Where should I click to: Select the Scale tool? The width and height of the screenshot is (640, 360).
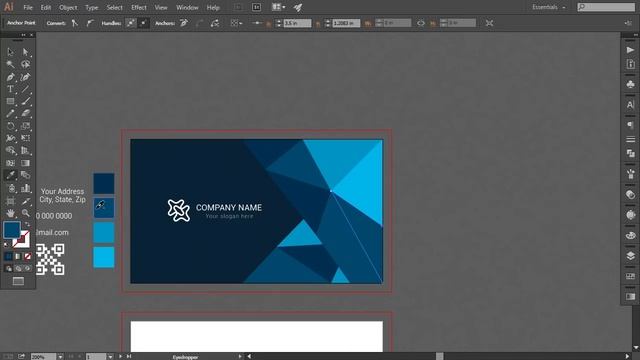[25, 126]
